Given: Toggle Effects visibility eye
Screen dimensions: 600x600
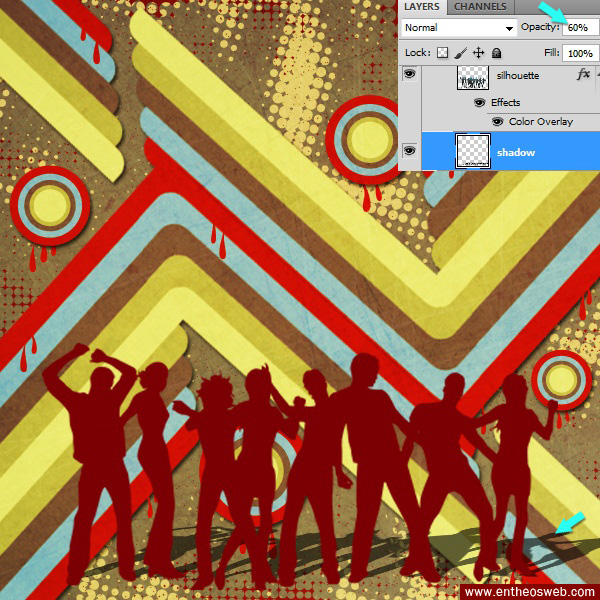Looking at the screenshot, I should (x=479, y=103).
